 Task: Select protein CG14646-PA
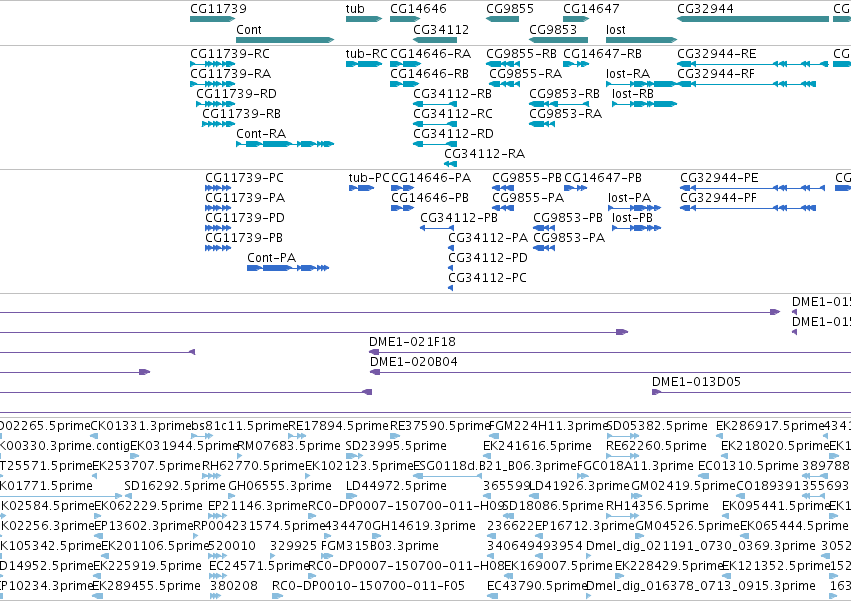point(403,188)
